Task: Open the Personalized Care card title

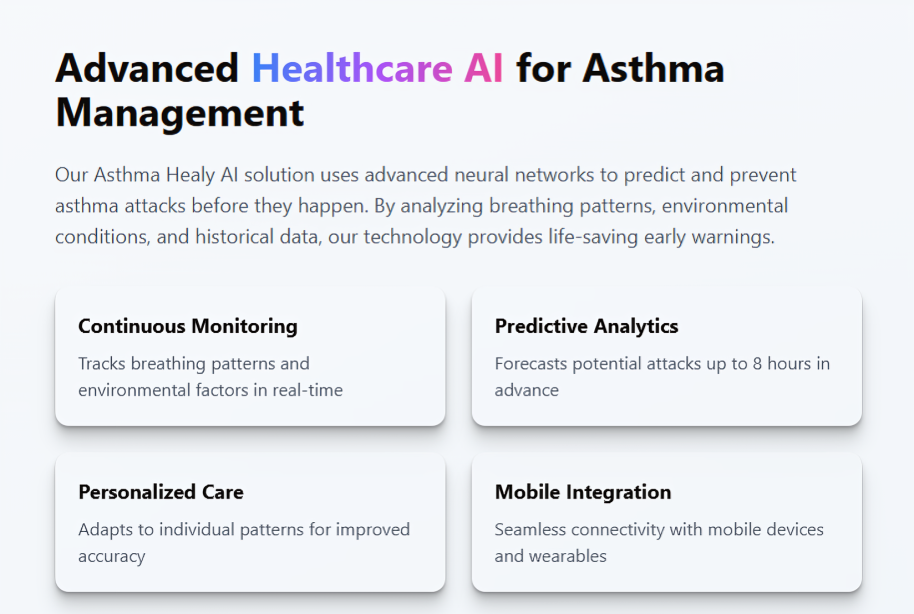Action: tap(161, 492)
